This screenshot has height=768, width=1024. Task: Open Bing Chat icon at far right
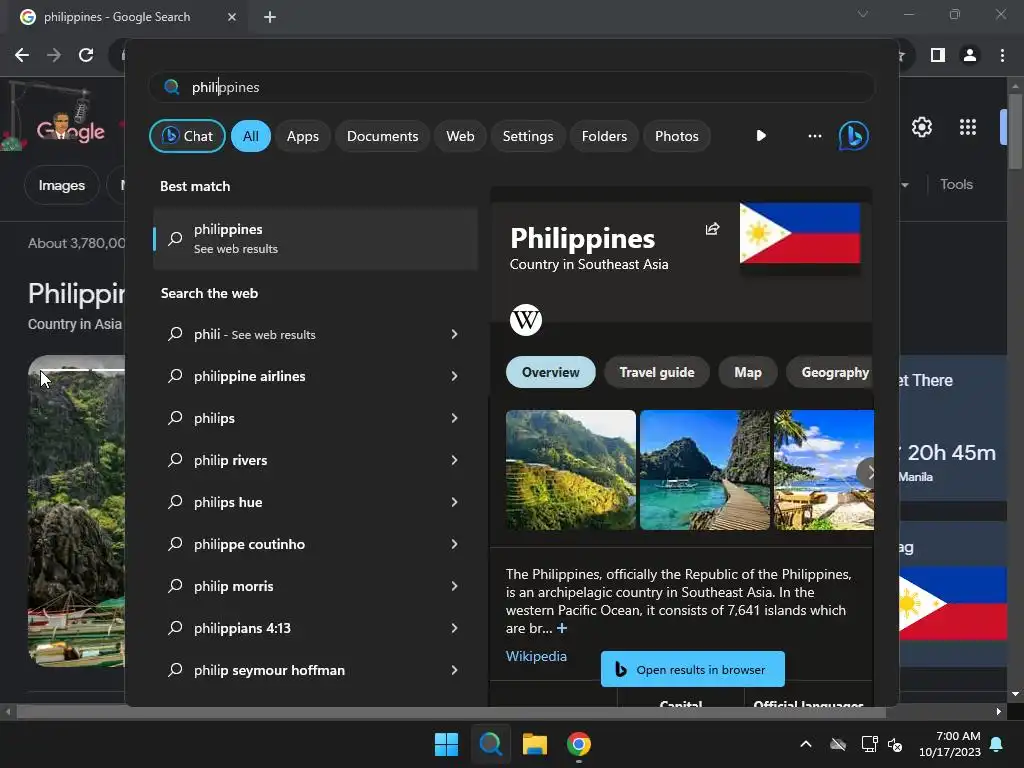[x=853, y=136]
